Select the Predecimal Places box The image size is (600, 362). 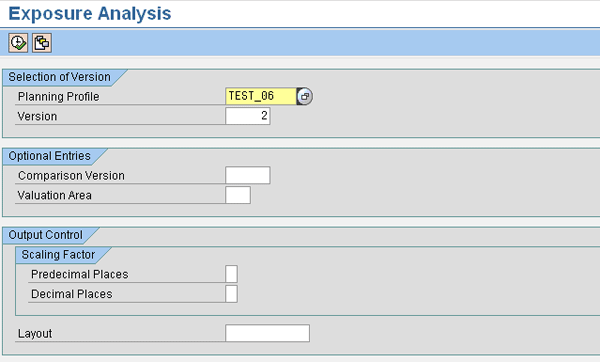(x=232, y=274)
